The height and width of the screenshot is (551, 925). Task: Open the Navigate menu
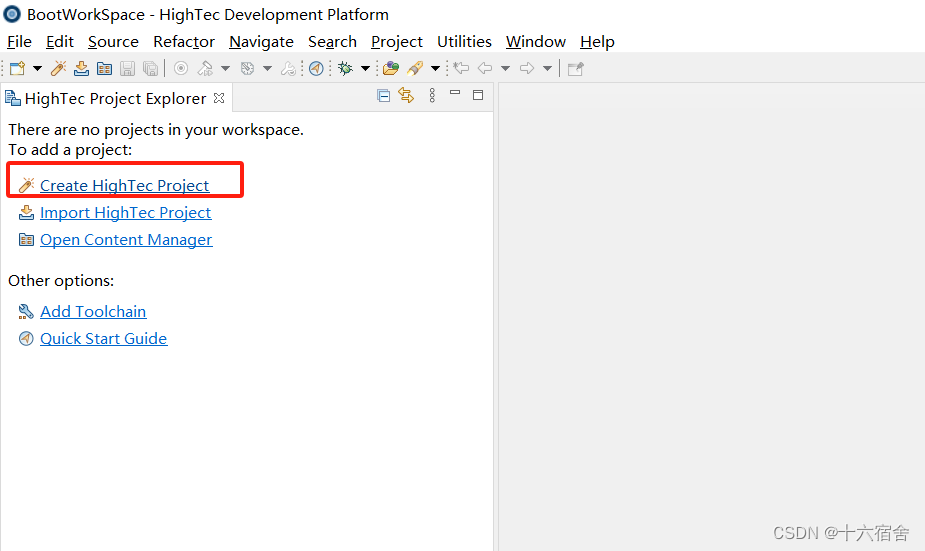click(x=261, y=42)
